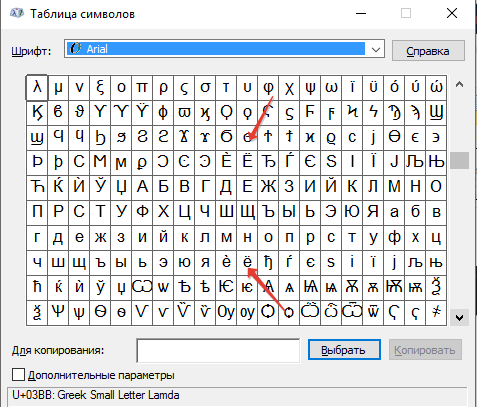Select the Ϸ sho capital letter cell
477x407 pixels.
pyautogui.click(x=37, y=163)
